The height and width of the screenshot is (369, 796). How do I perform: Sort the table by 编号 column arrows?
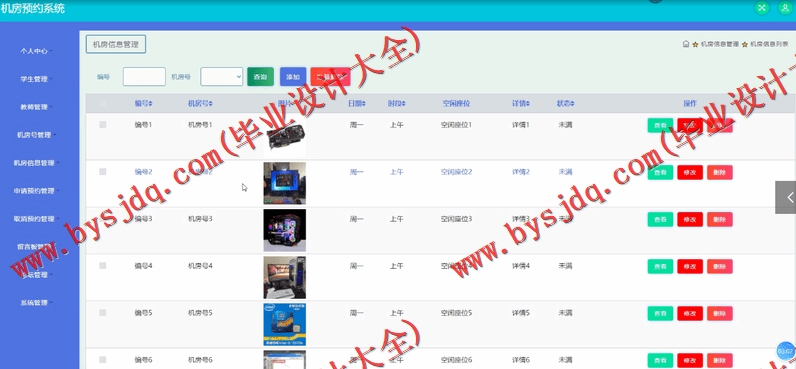[x=150, y=104]
